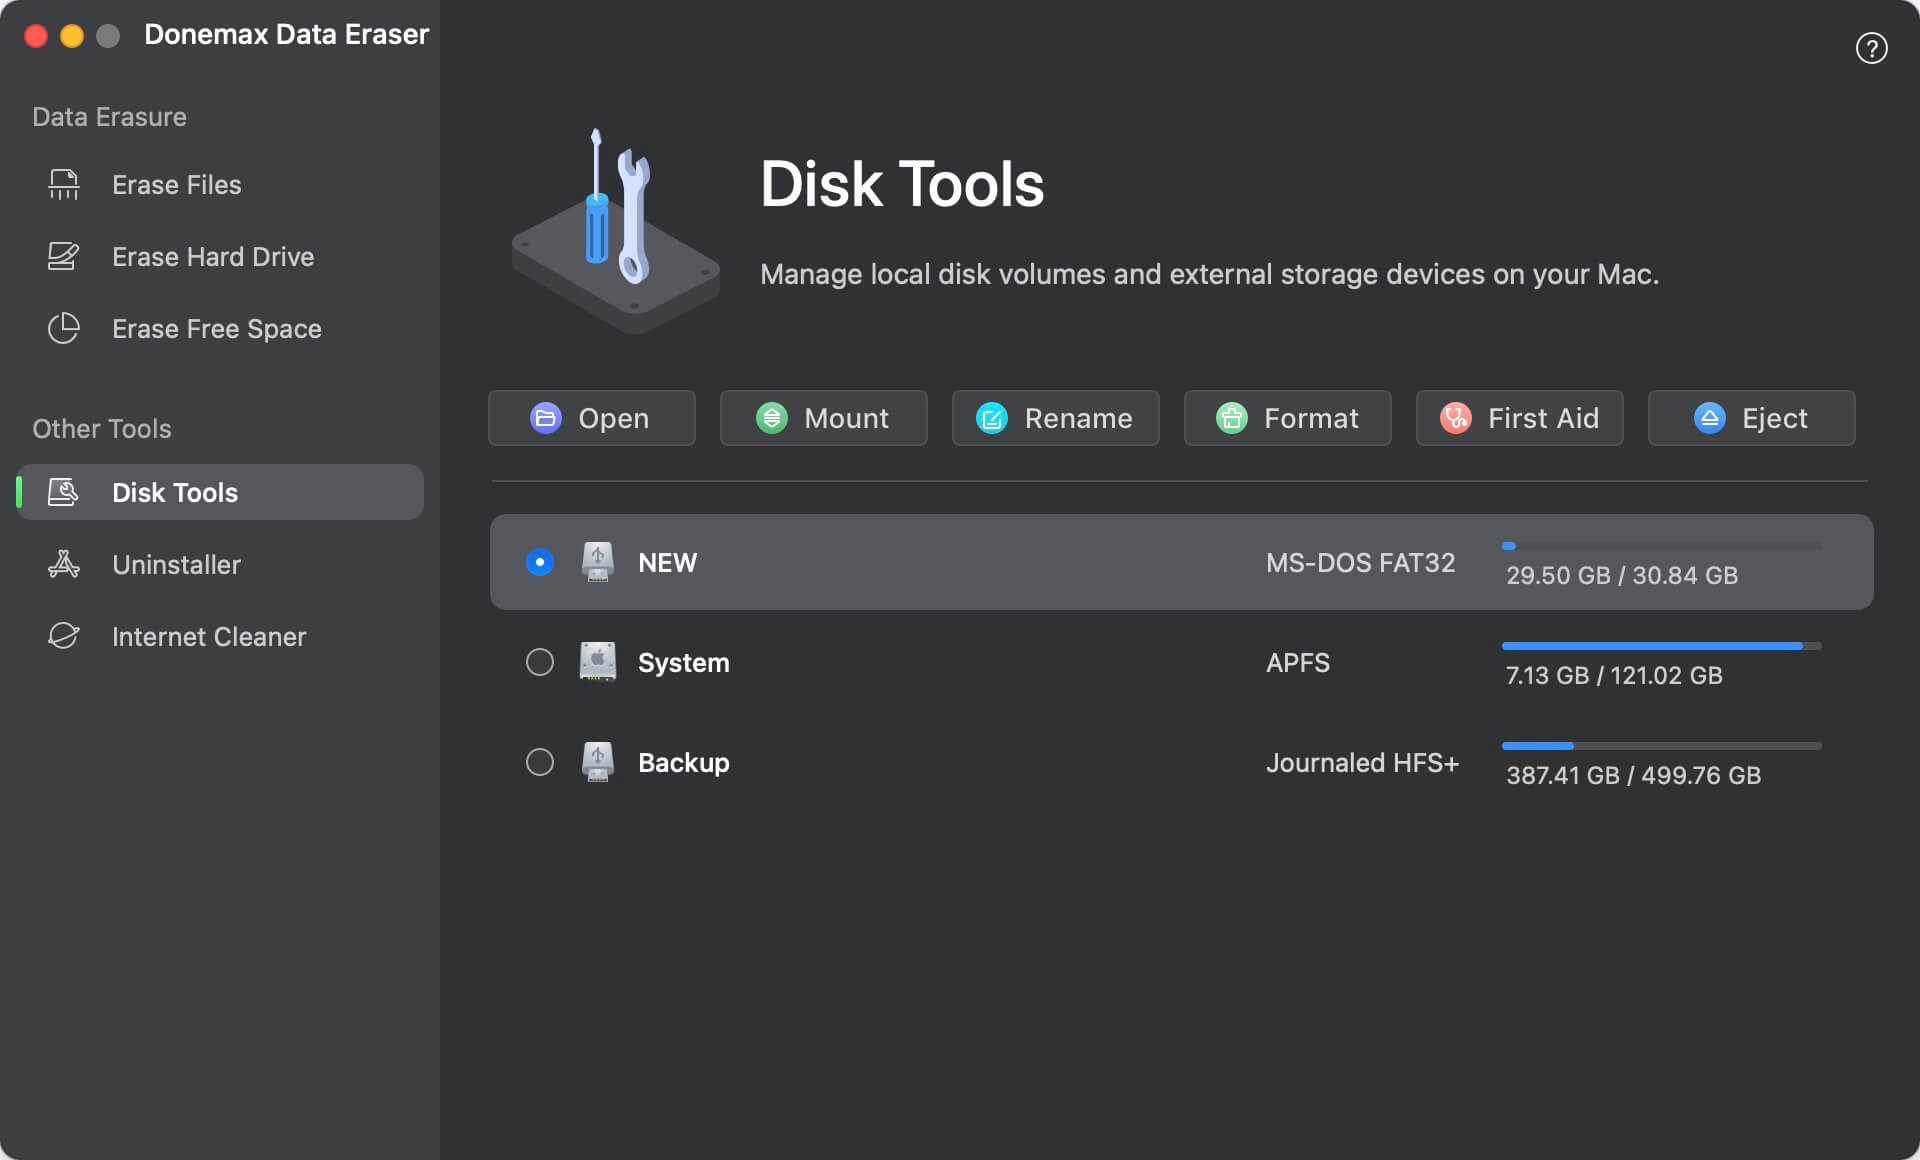The width and height of the screenshot is (1920, 1160).
Task: Select the NEW volume radio button
Action: [540, 562]
